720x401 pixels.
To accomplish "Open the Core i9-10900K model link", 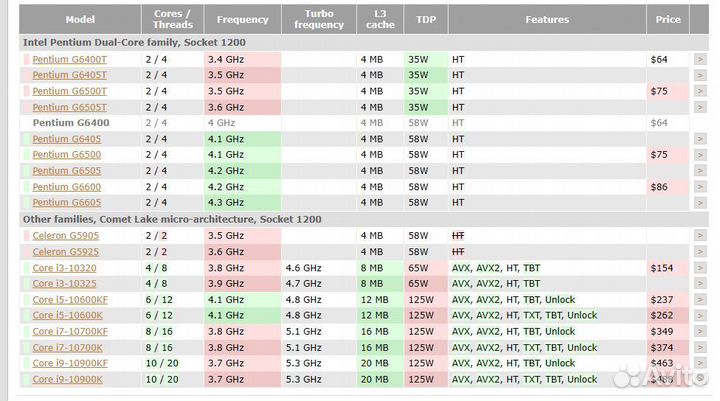I will click(x=67, y=379).
